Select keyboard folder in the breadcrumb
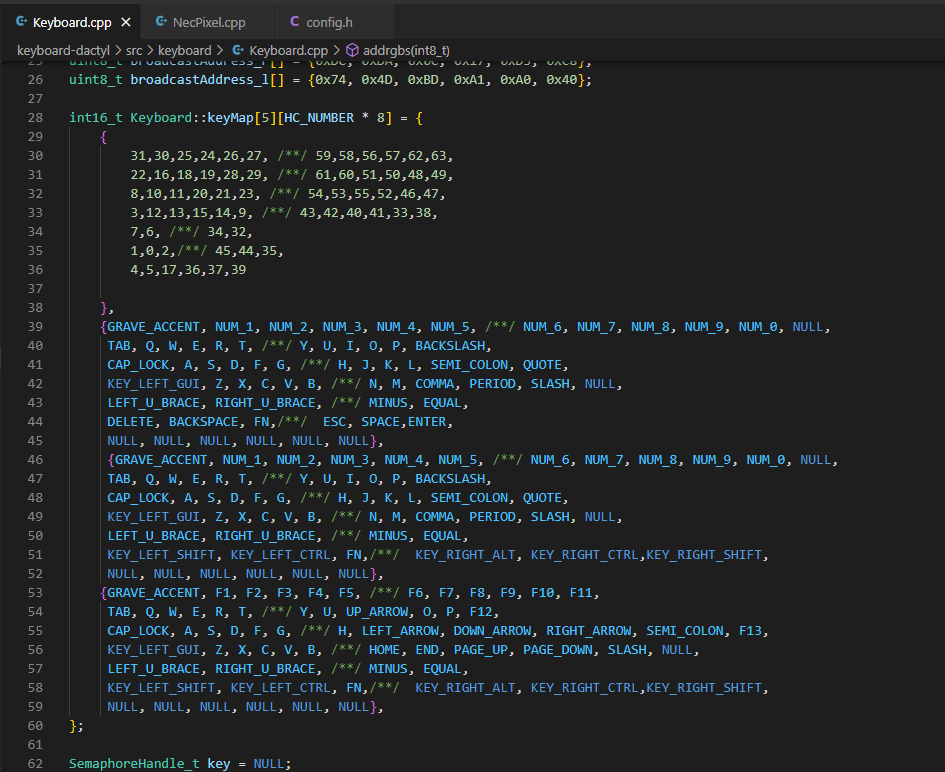Screen dimensions: 945x772 tap(184, 51)
